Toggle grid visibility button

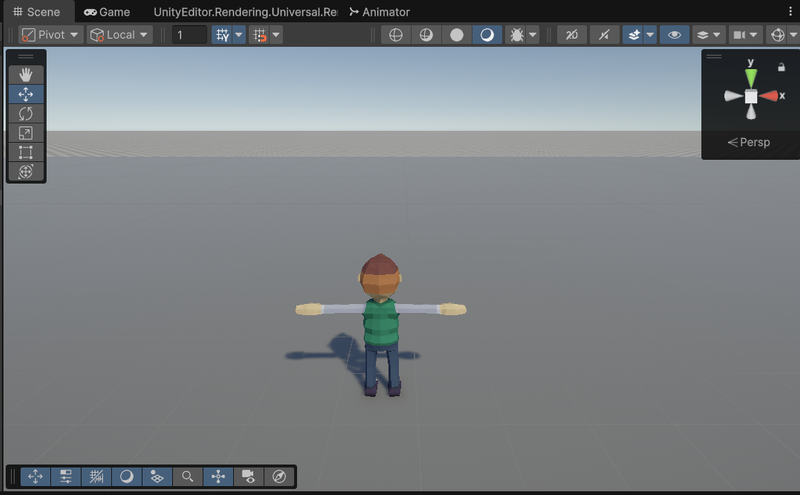[x=222, y=35]
